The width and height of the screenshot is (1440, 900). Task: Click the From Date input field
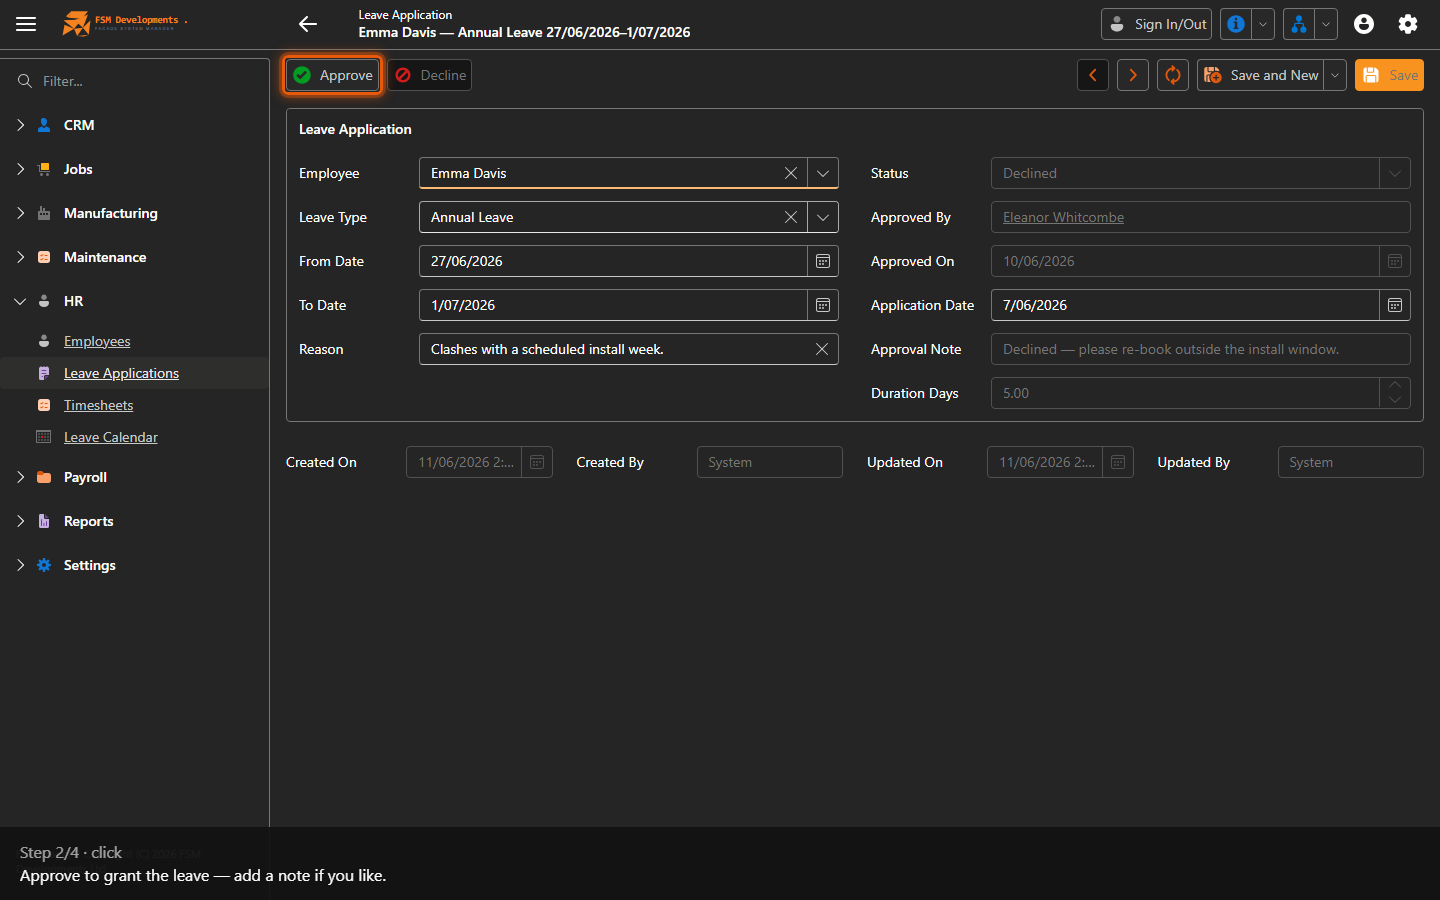[x=613, y=261]
